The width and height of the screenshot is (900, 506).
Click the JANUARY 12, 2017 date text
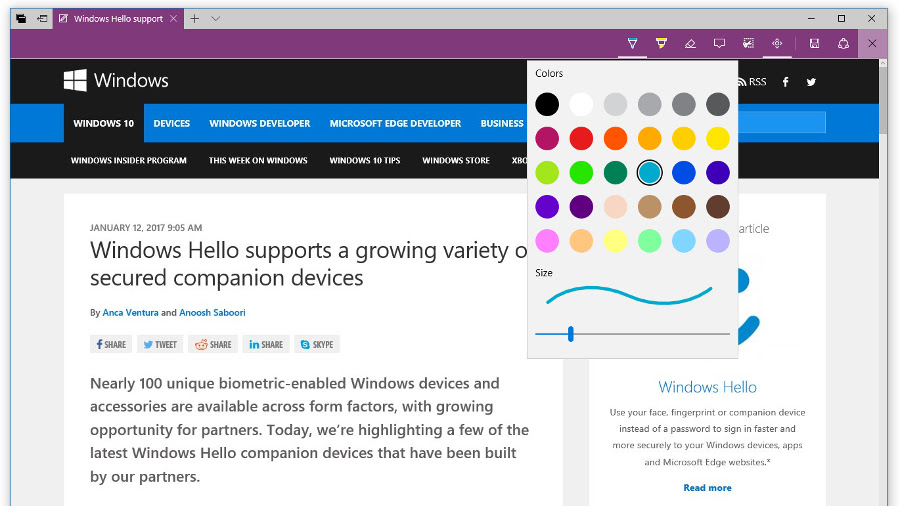[x=146, y=228]
